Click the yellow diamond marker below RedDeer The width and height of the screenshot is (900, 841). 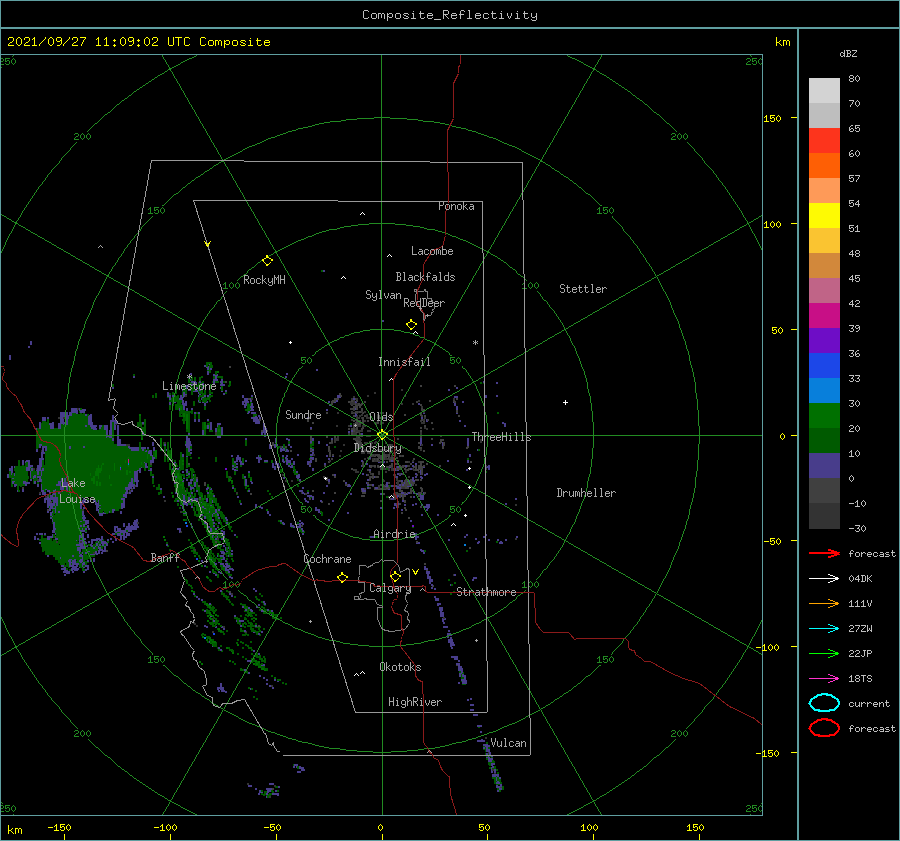[411, 324]
